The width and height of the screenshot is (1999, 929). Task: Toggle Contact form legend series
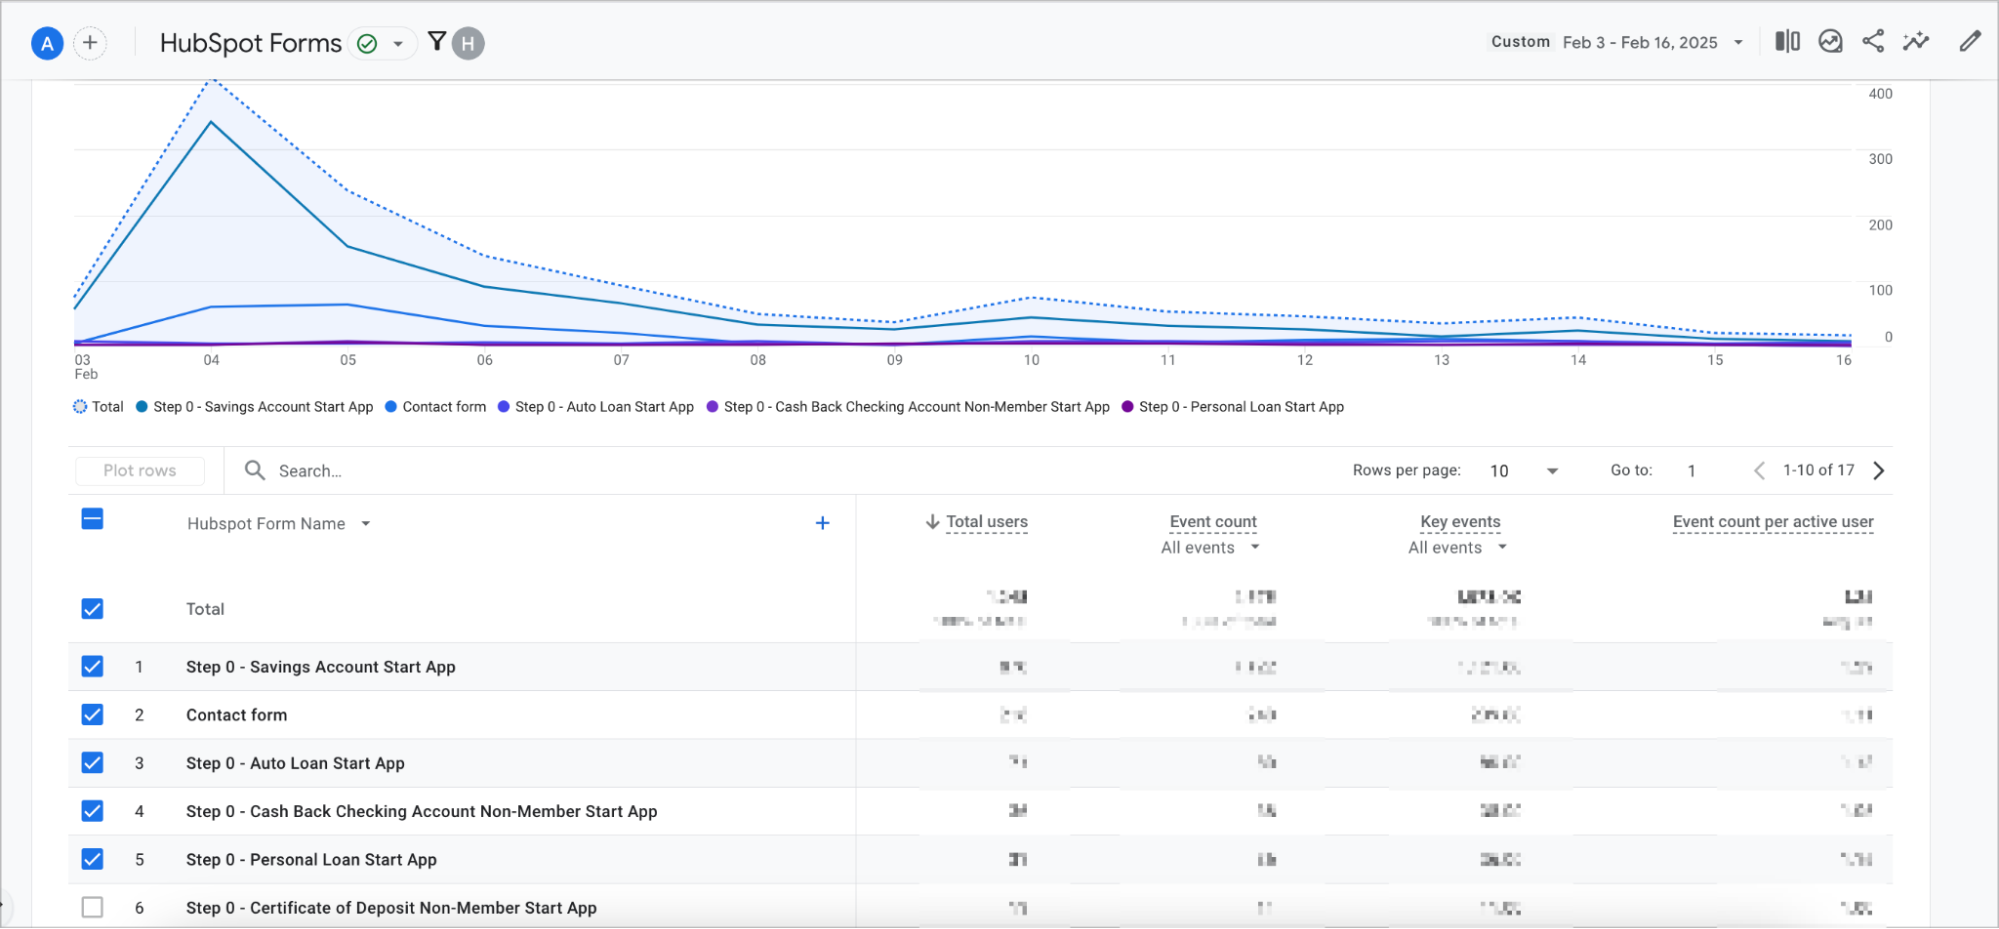(435, 407)
